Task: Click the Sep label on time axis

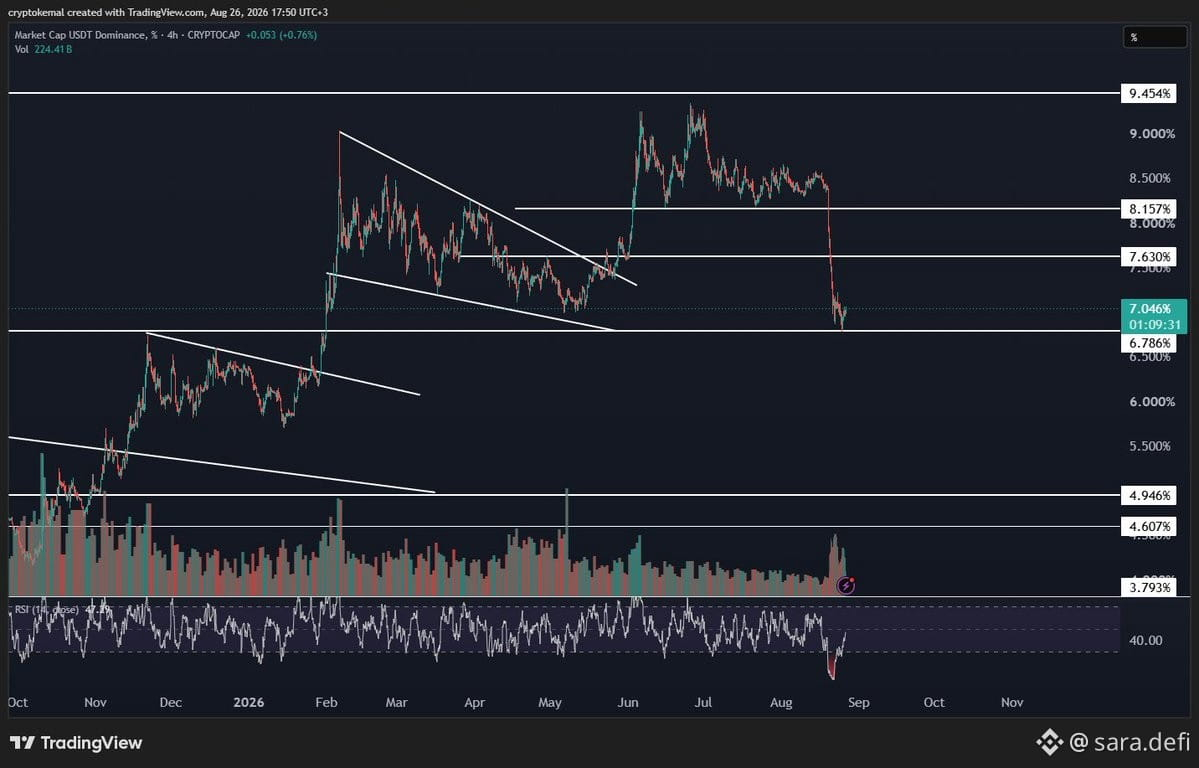Action: click(859, 702)
